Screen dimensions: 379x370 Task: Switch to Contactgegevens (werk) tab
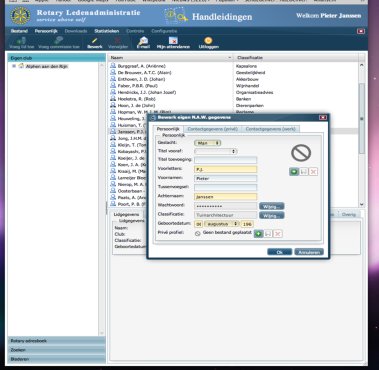click(x=270, y=129)
